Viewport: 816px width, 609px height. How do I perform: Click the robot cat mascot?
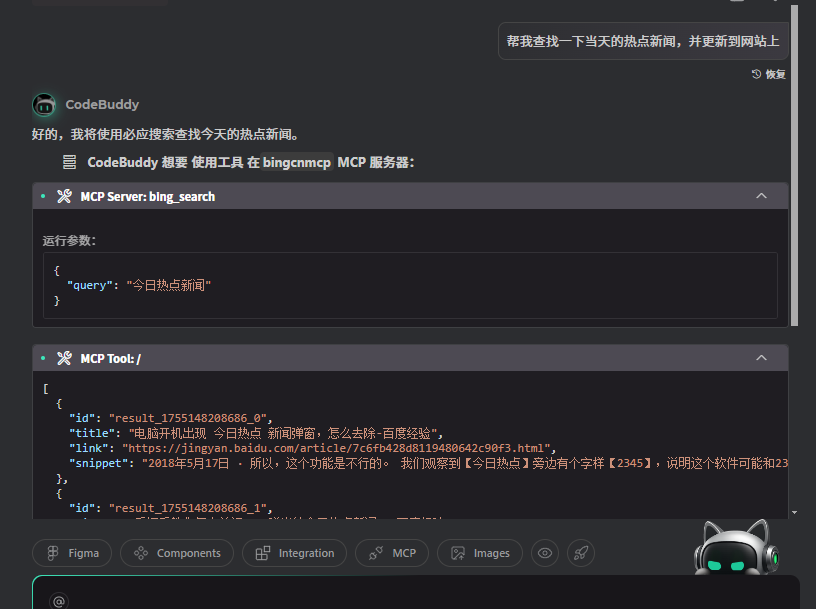click(x=736, y=548)
